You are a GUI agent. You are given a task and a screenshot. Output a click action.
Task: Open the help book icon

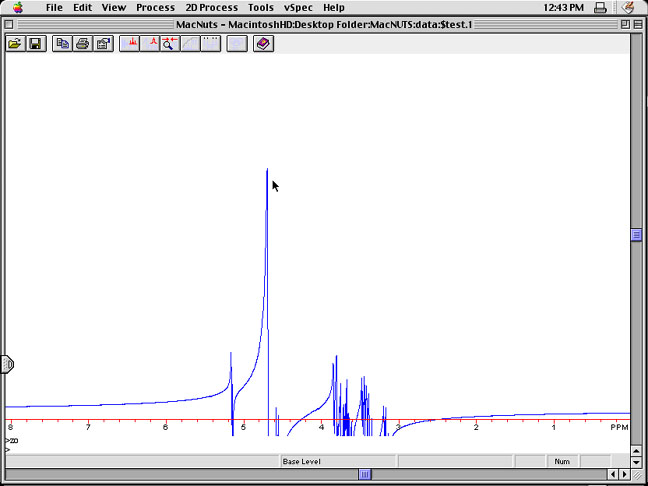(263, 44)
